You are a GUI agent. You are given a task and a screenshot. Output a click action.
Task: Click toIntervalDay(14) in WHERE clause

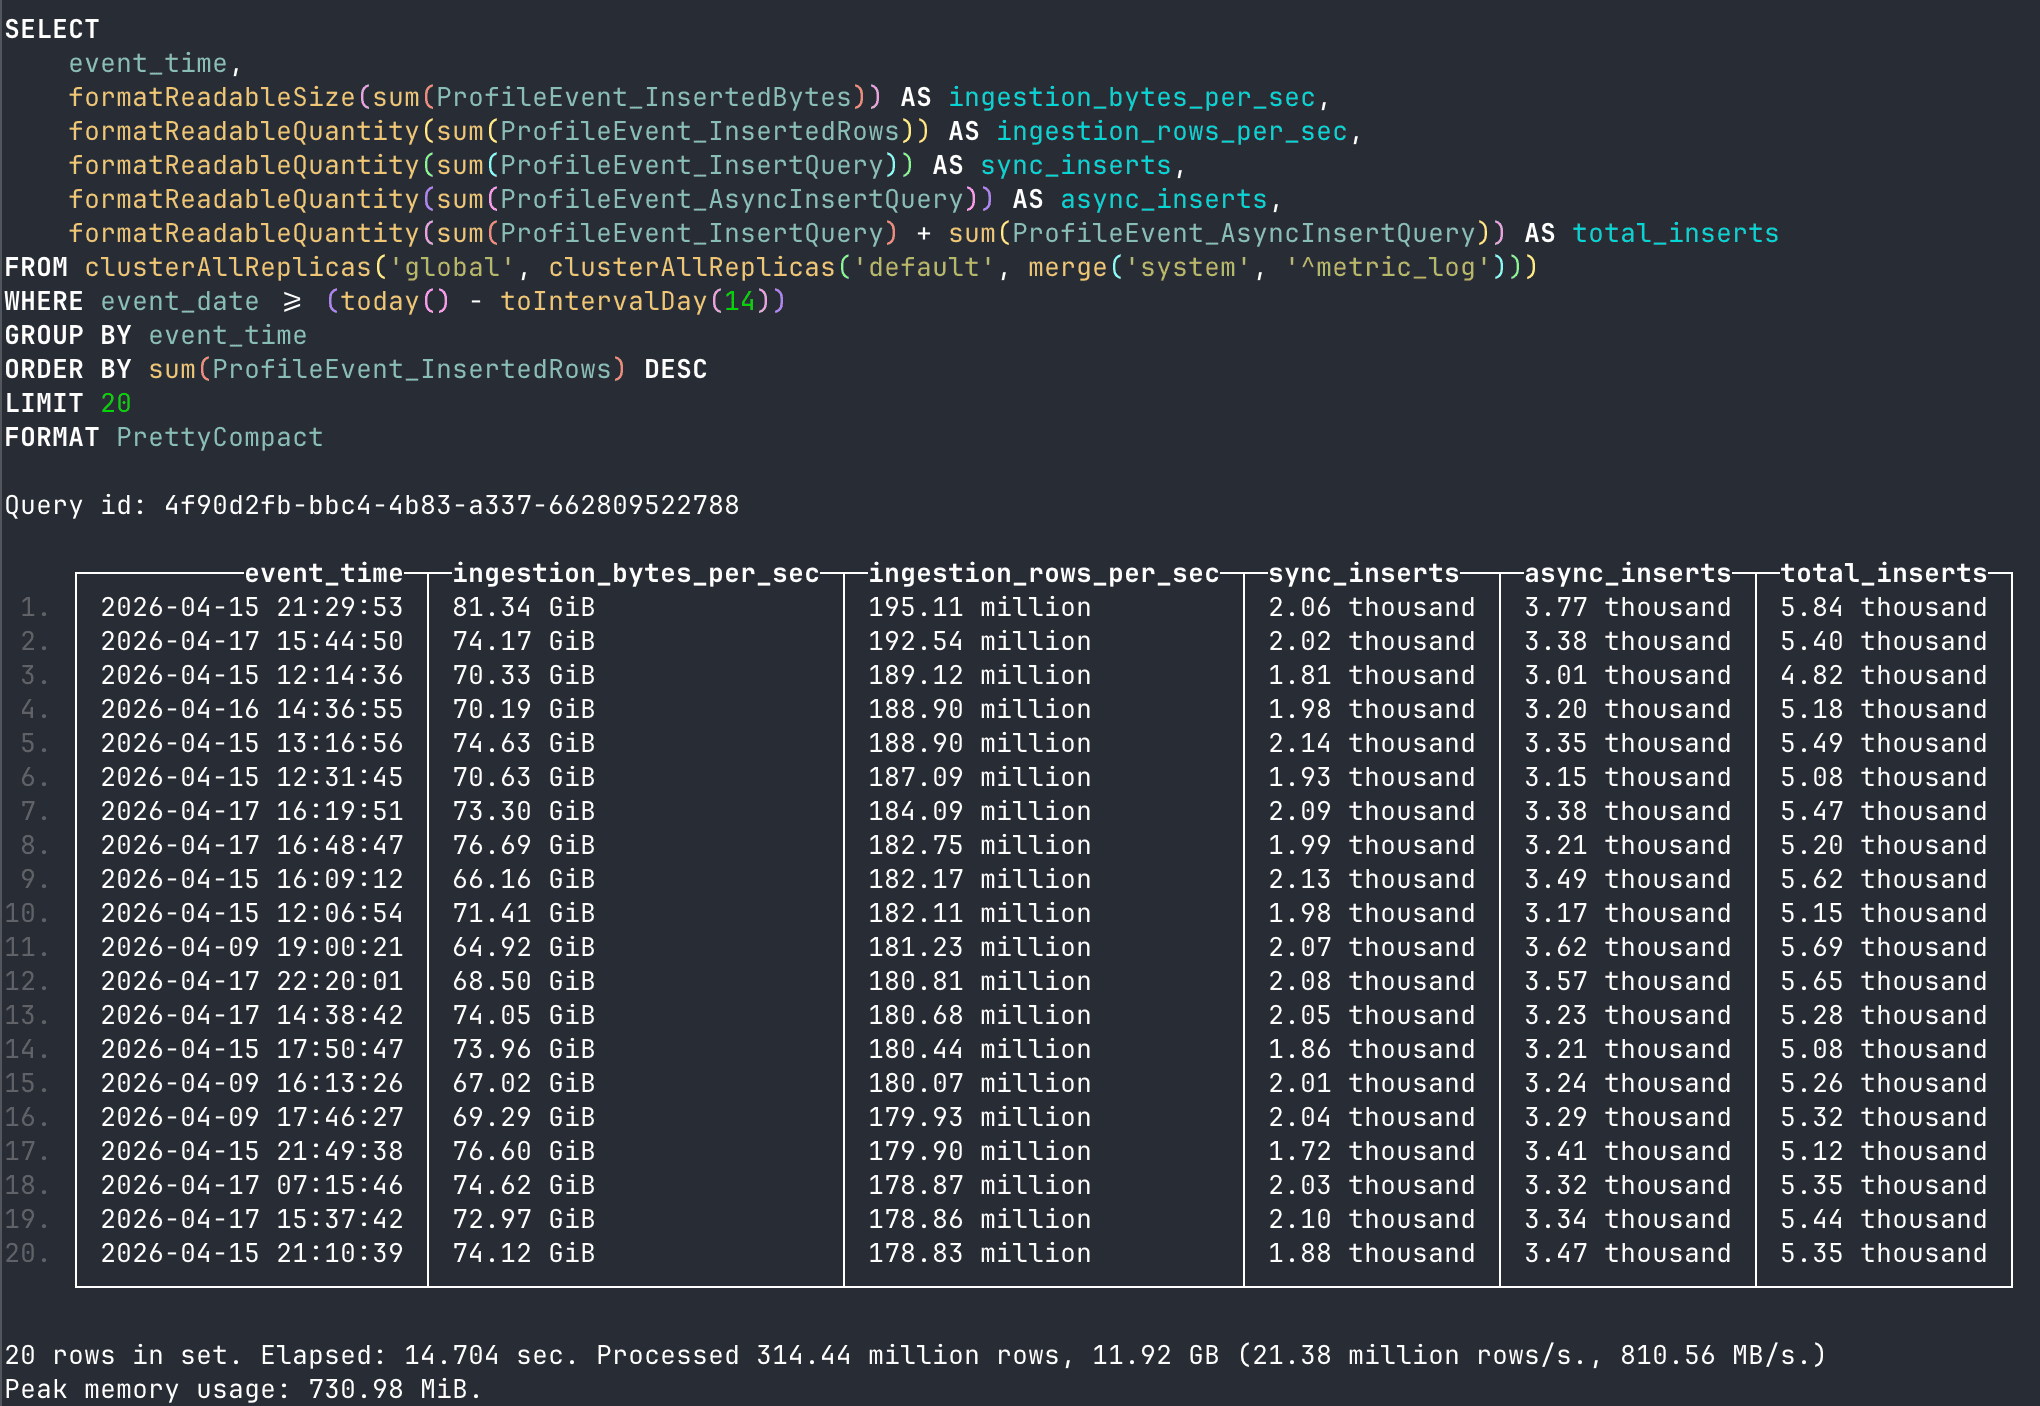pyautogui.click(x=636, y=301)
